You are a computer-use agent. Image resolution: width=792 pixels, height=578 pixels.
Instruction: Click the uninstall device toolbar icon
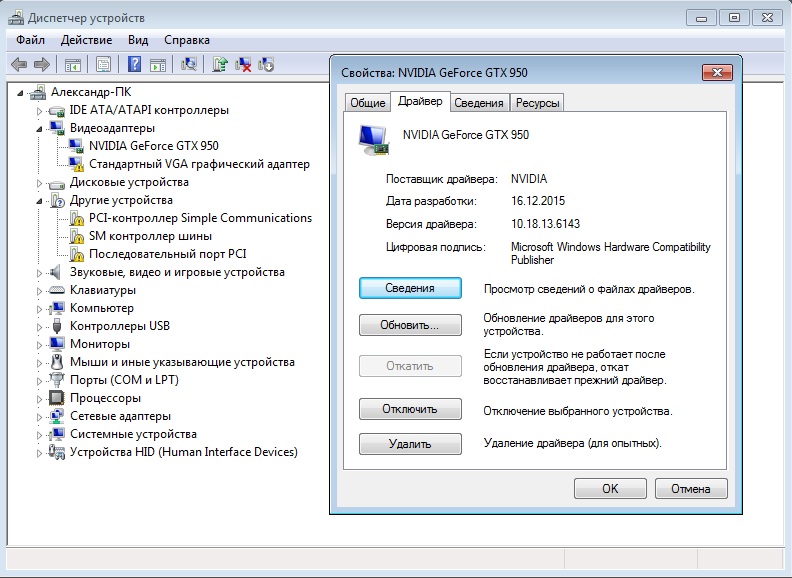coord(266,64)
